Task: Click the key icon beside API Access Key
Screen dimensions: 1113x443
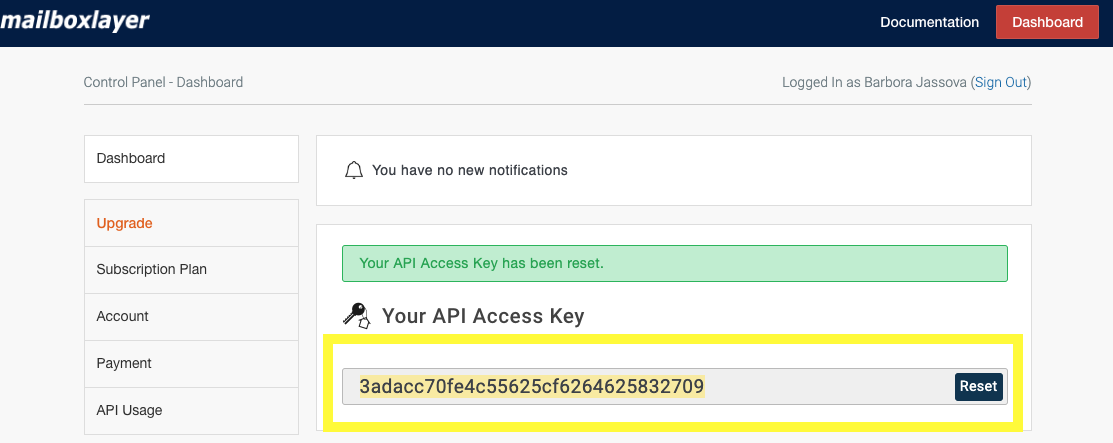Action: (x=357, y=315)
